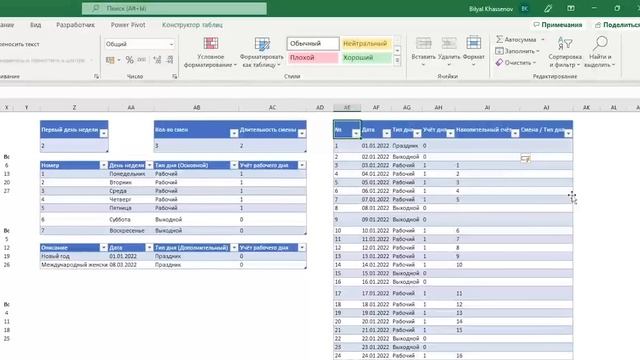This screenshot has height=360, width=640.
Task: Apply percent style button
Action: (x=129, y=60)
